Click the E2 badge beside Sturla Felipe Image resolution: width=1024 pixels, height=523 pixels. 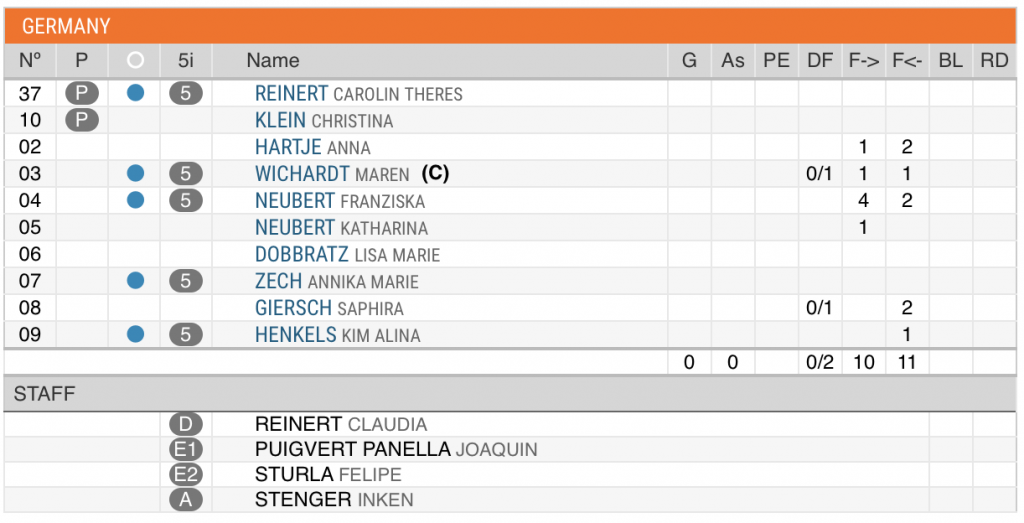click(185, 475)
